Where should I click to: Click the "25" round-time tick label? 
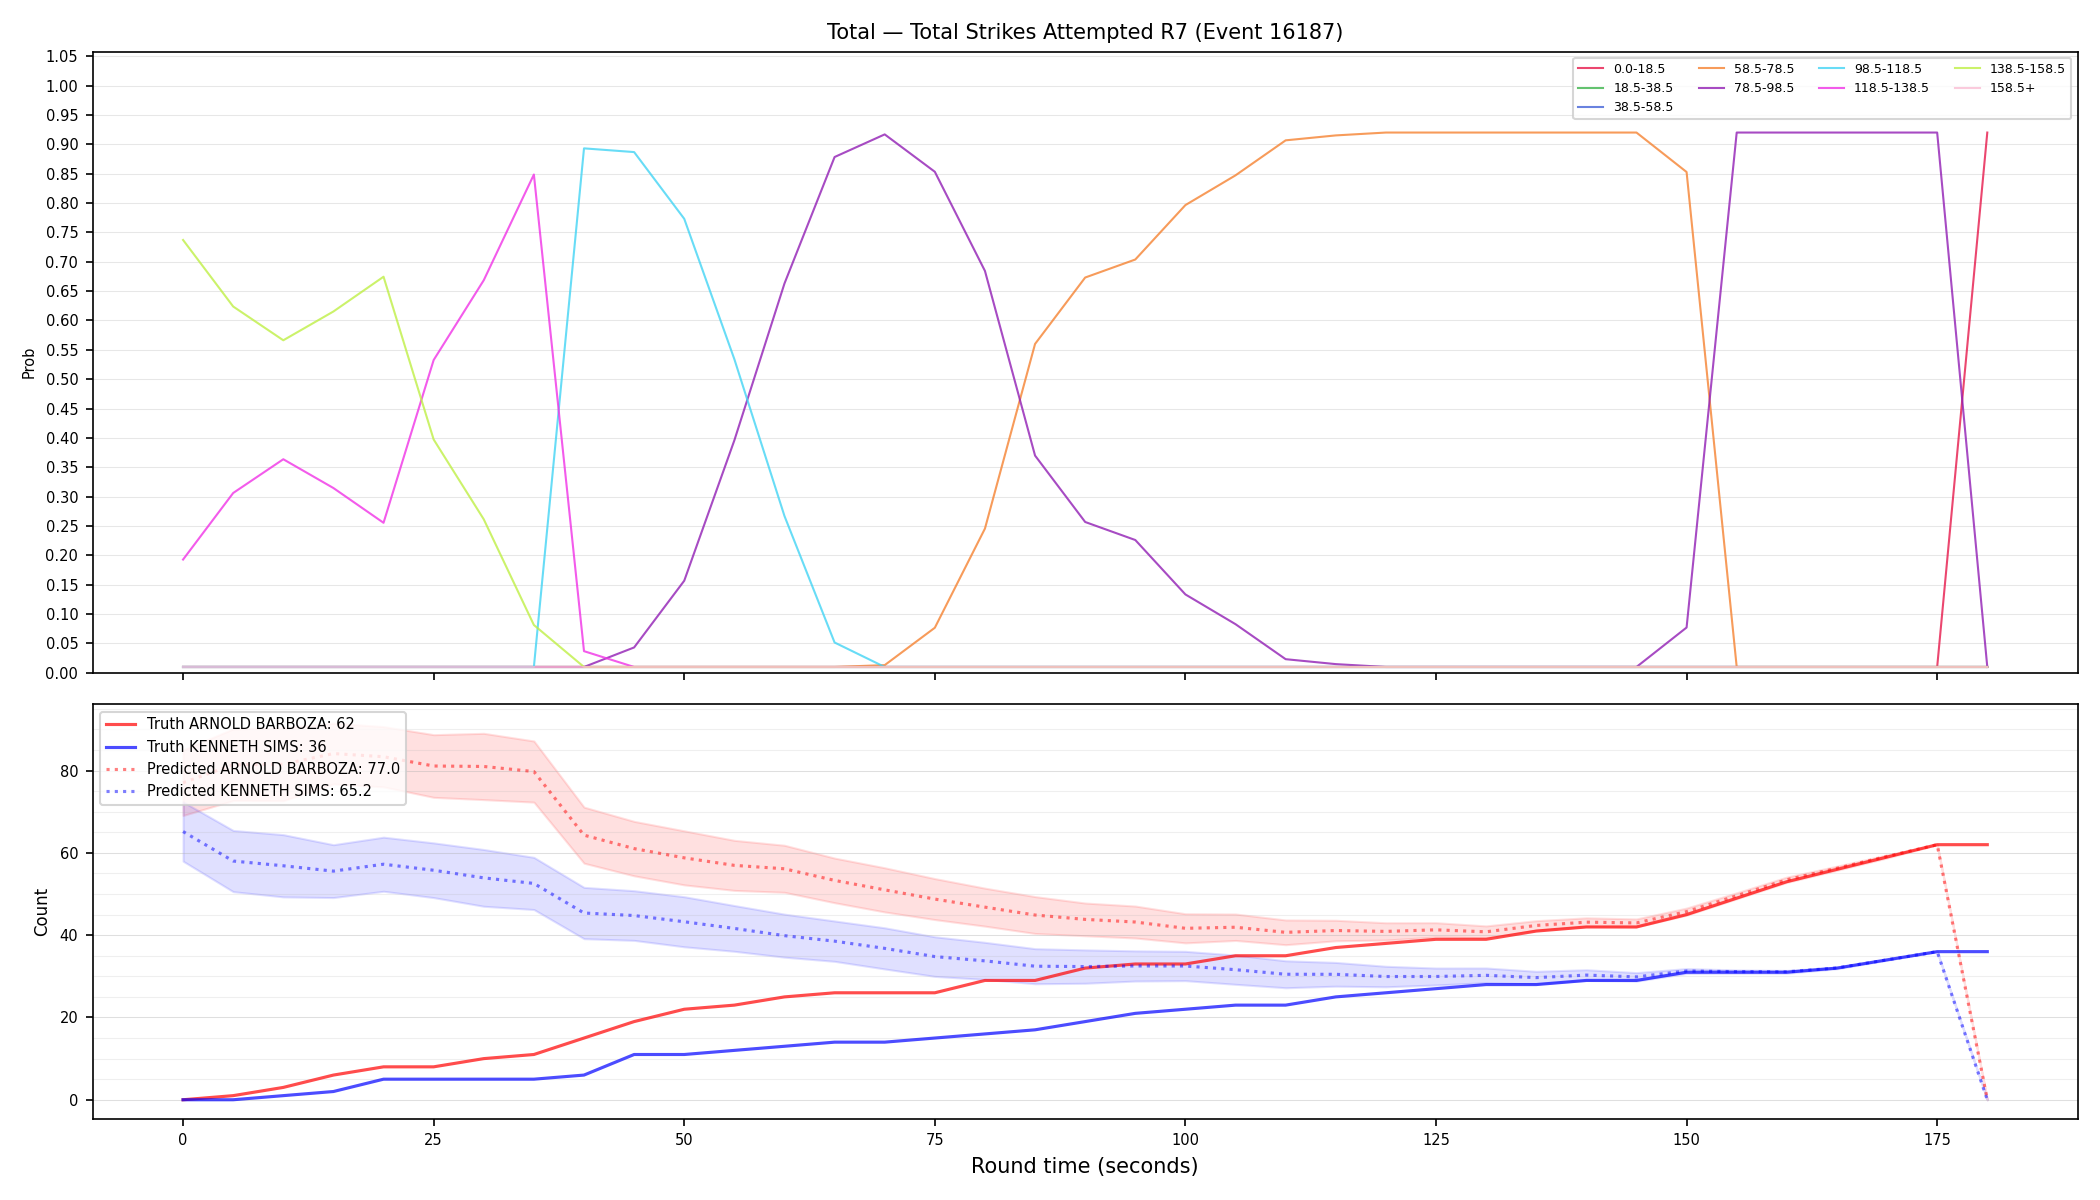click(x=433, y=1139)
